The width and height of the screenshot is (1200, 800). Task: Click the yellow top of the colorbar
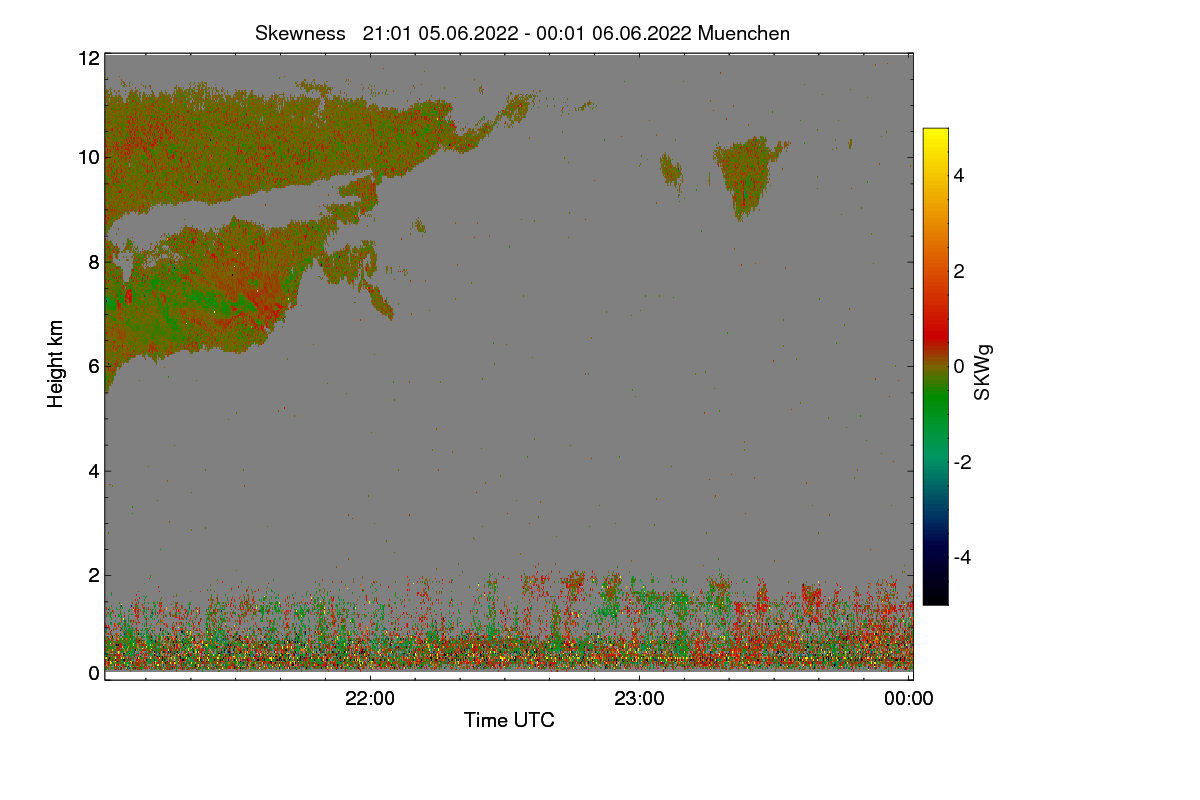(x=935, y=138)
